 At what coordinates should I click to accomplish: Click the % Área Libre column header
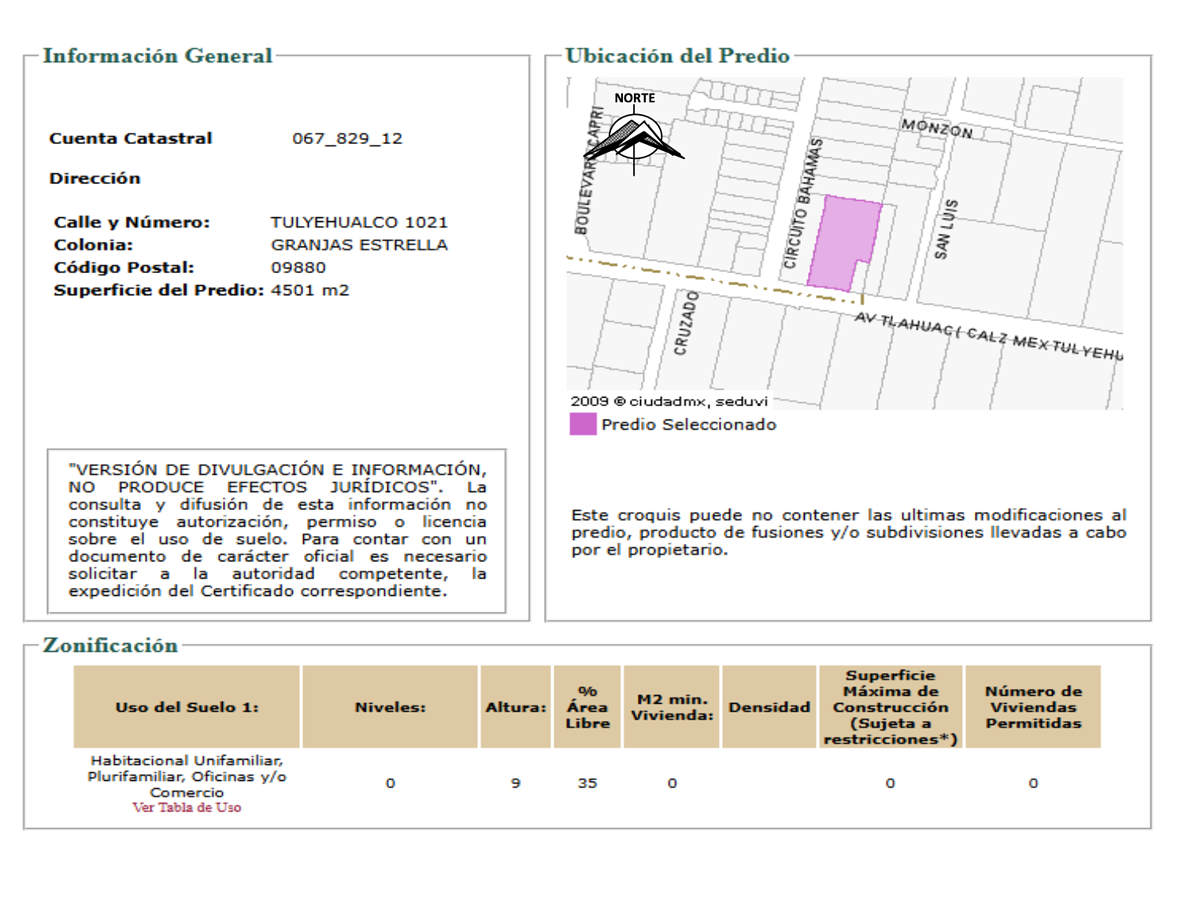click(x=587, y=707)
